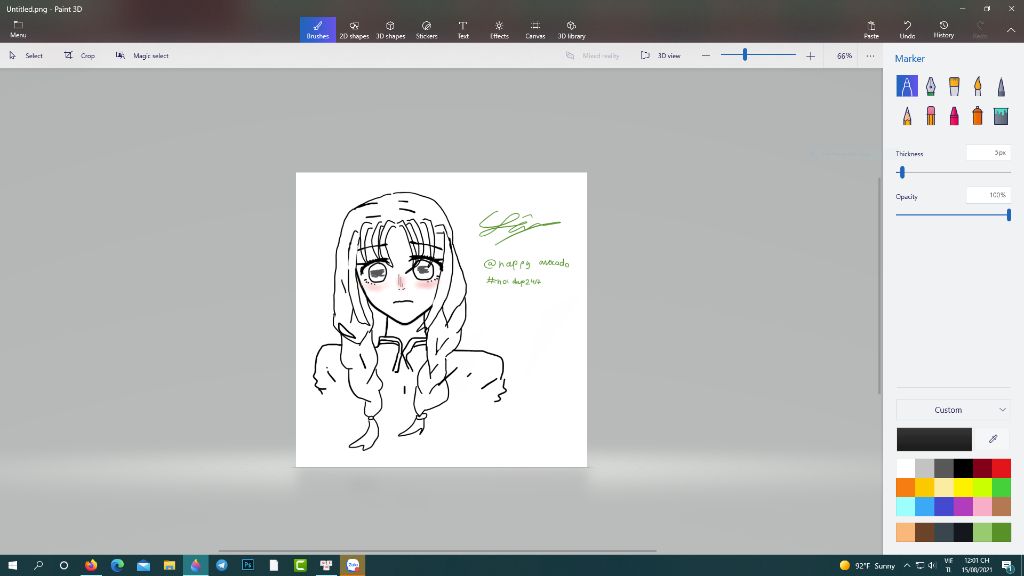Click the current color preview box
The image size is (1024, 576).
coord(934,439)
